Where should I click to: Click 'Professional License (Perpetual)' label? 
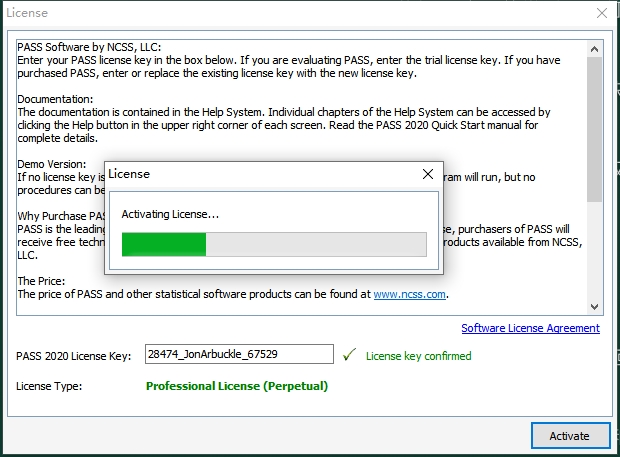pos(236,386)
